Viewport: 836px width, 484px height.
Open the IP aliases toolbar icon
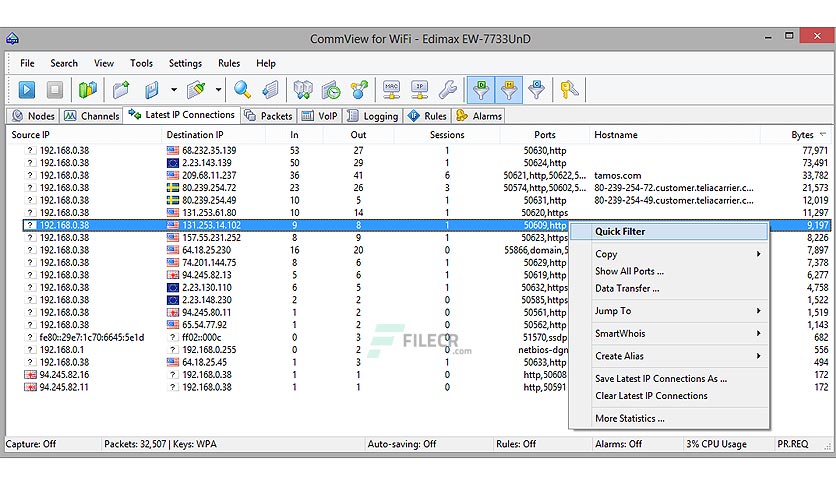point(420,90)
